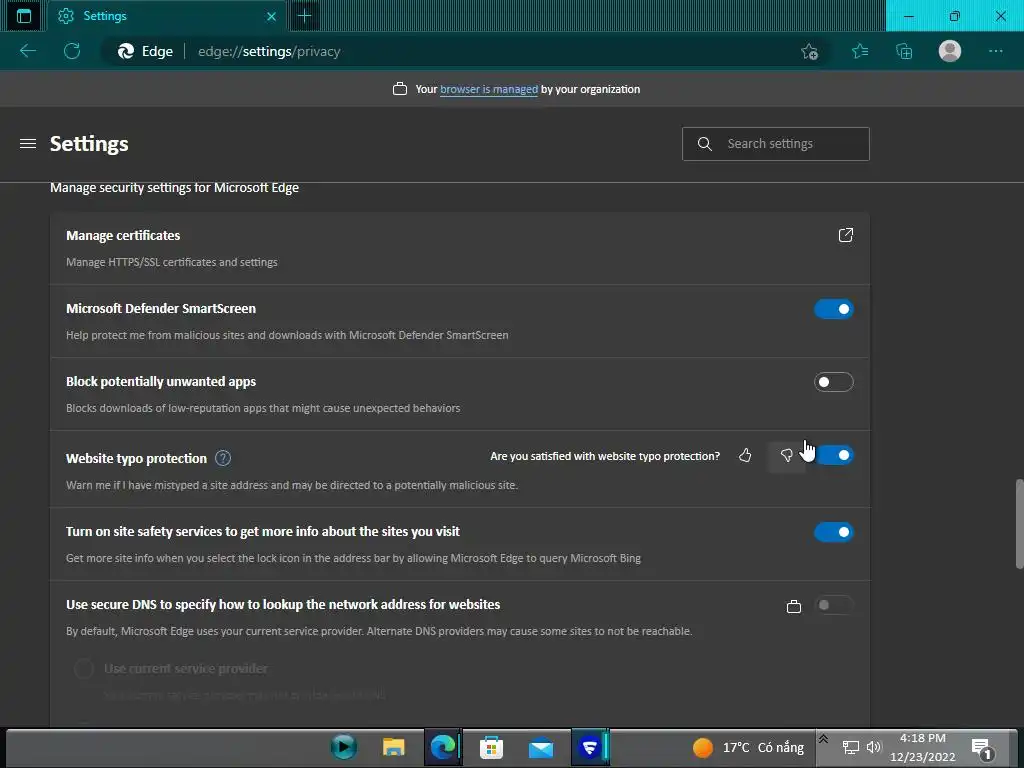Viewport: 1024px width, 768px height.
Task: Click the managed-by-organization briefcase icon in banner
Action: coord(400,89)
